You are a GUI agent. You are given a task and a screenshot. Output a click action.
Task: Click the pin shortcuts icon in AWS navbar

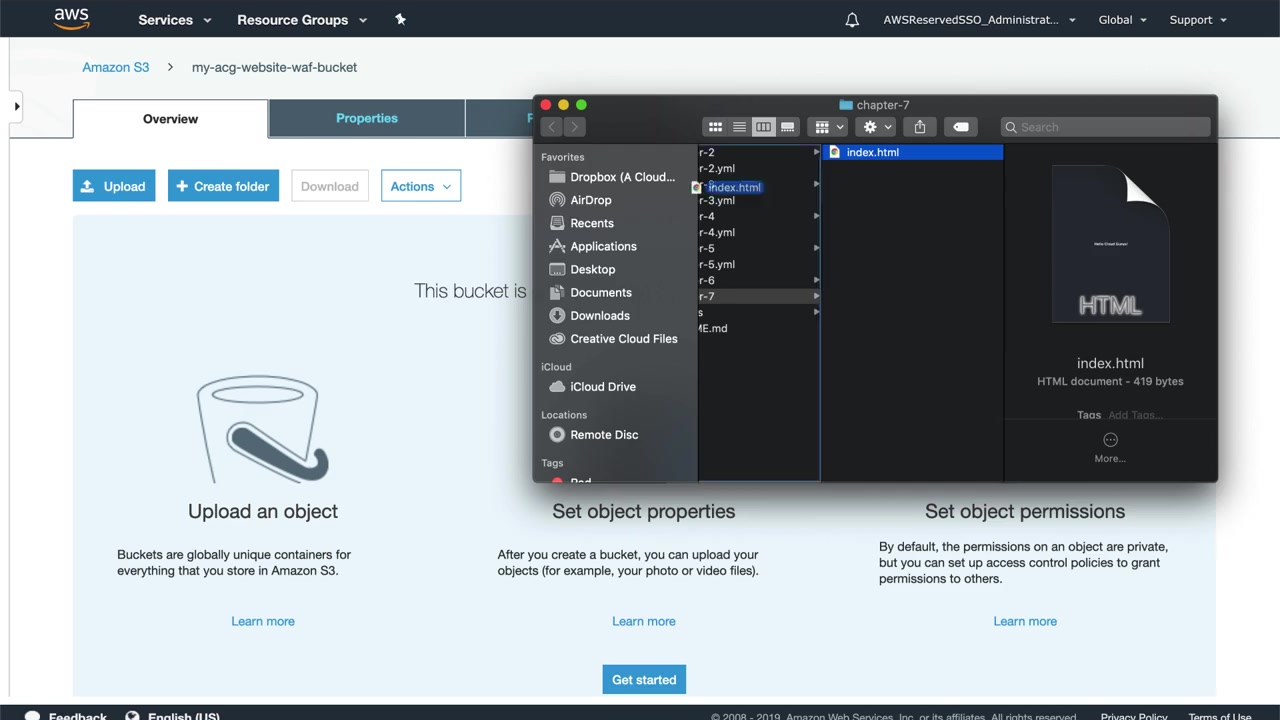point(400,19)
